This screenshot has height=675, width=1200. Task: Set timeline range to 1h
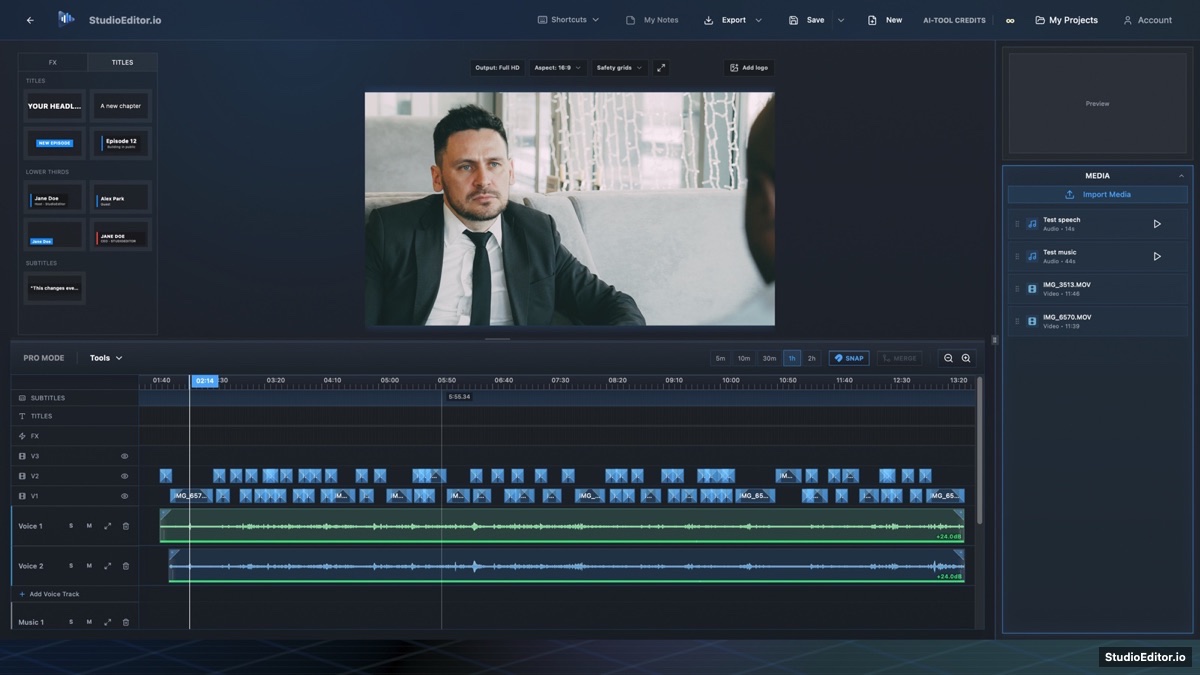pos(792,358)
